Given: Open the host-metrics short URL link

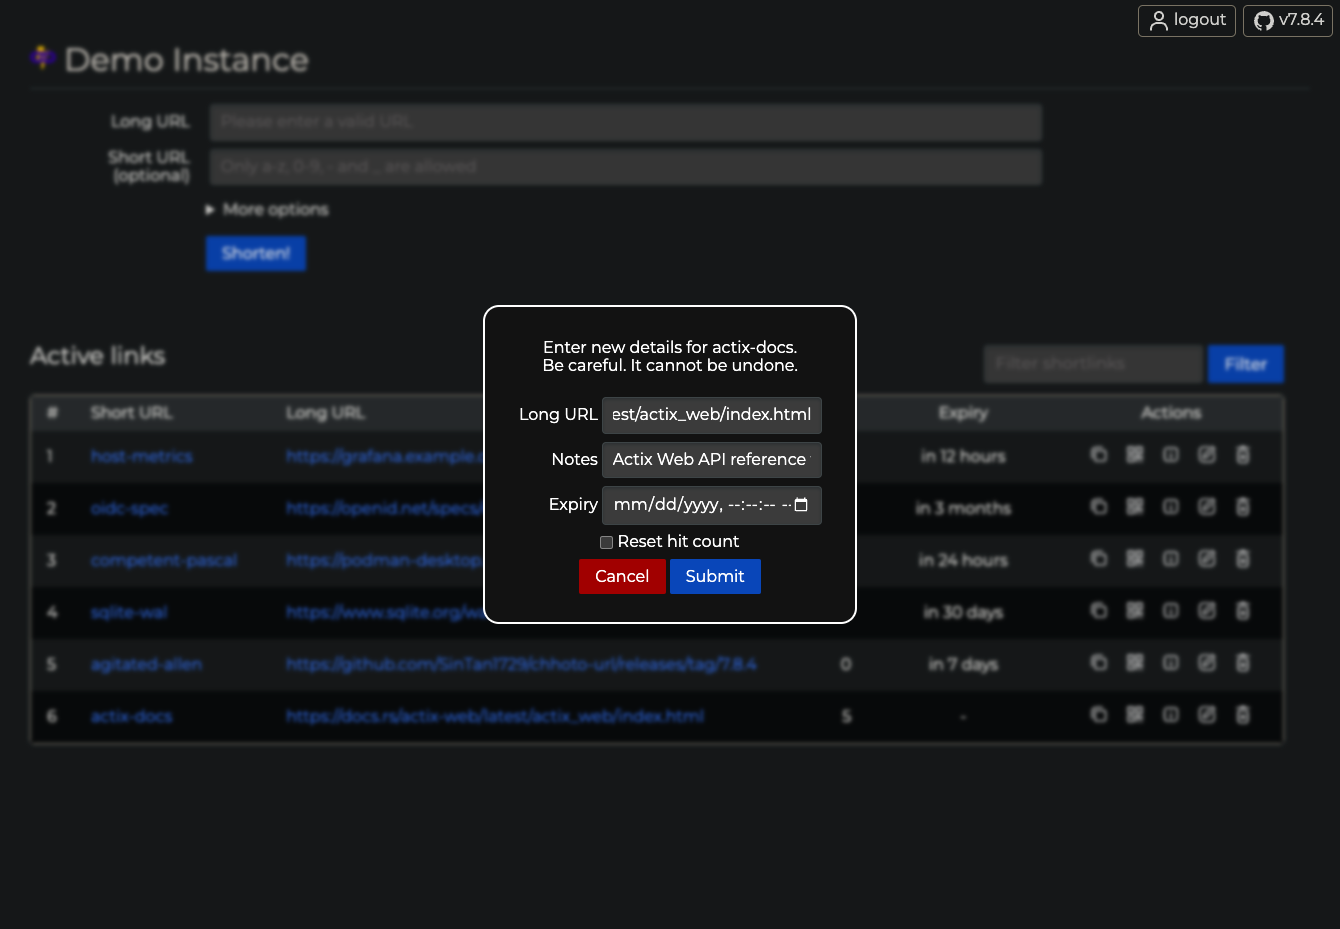Looking at the screenshot, I should pyautogui.click(x=141, y=457).
